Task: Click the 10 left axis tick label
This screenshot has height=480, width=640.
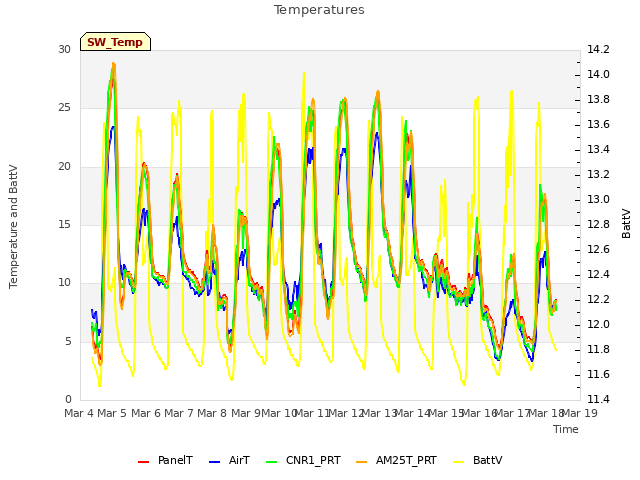Action: [64, 282]
